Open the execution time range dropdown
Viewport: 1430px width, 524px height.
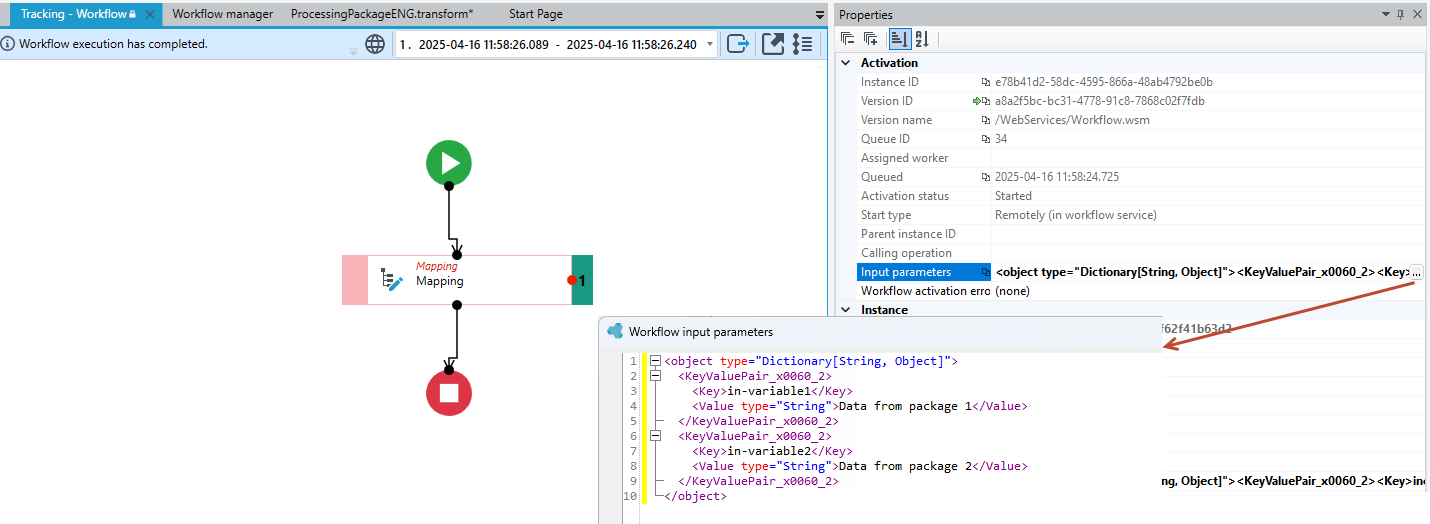click(x=710, y=44)
